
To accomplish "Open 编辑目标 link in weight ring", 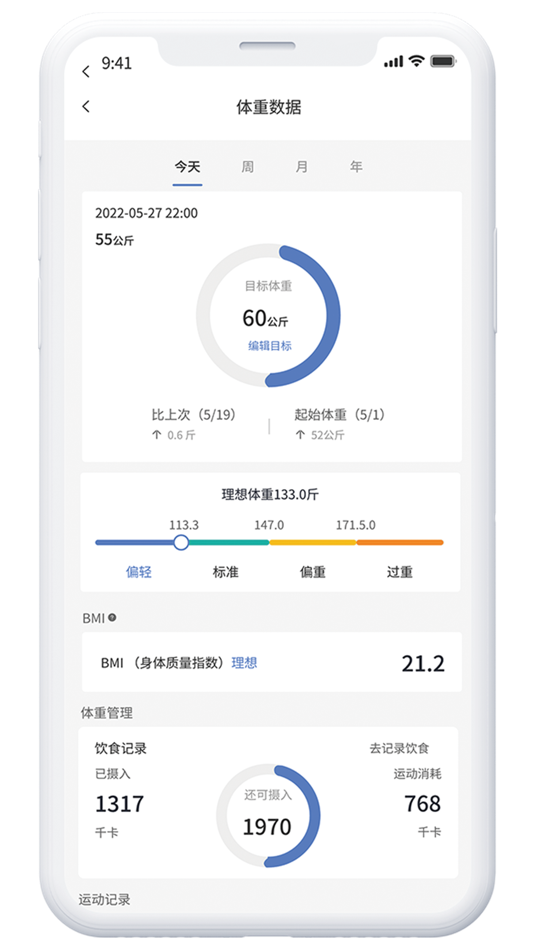I will 270,346.
